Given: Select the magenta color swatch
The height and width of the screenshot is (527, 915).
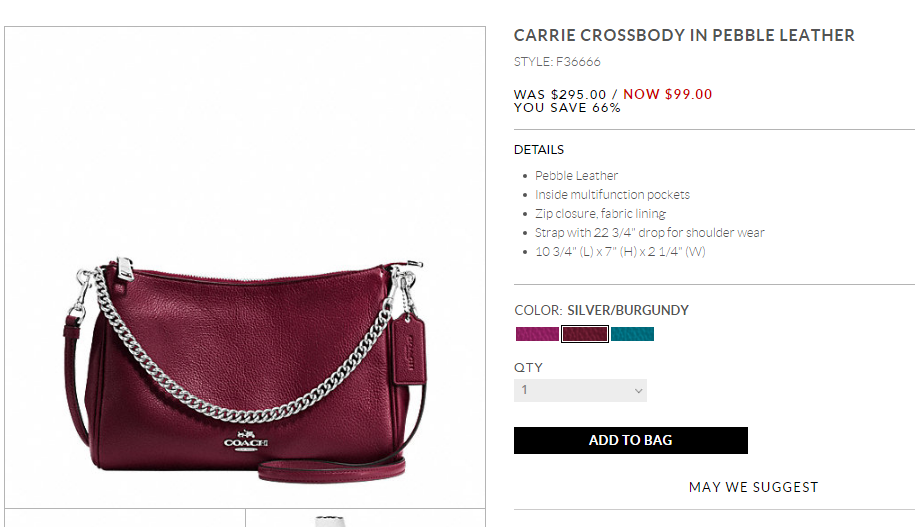Looking at the screenshot, I should pos(537,334).
